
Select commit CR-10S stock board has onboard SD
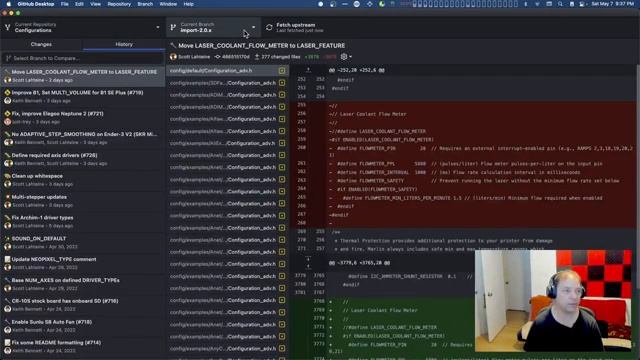click(83, 304)
